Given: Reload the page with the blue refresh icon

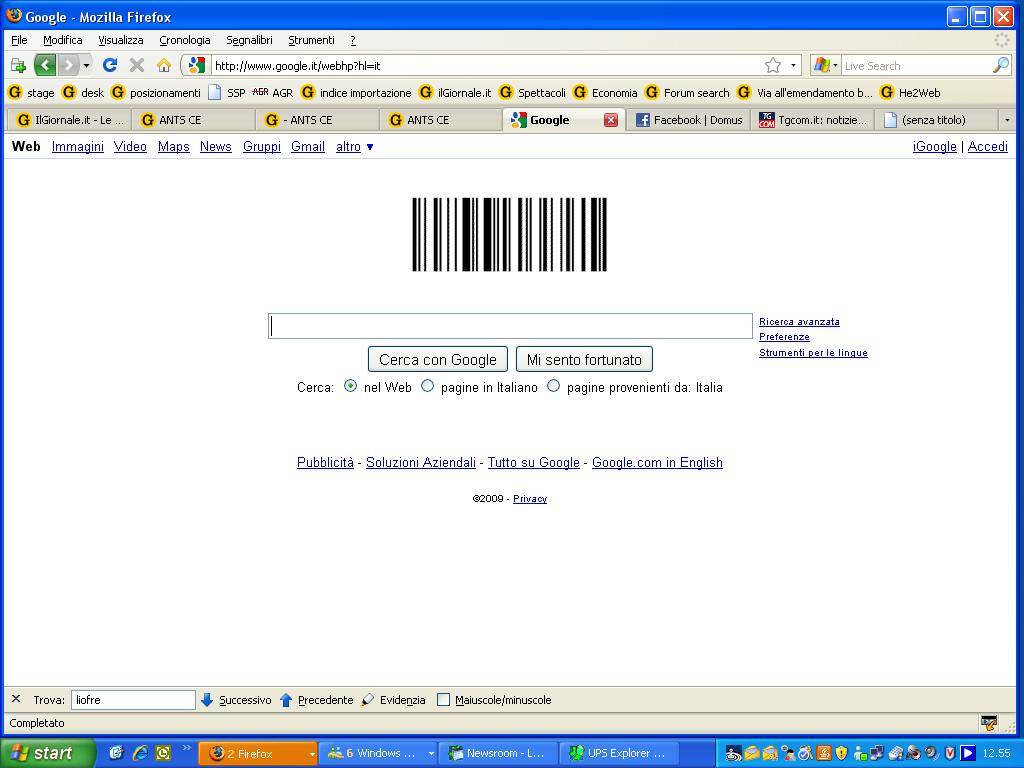Looking at the screenshot, I should click(x=110, y=65).
